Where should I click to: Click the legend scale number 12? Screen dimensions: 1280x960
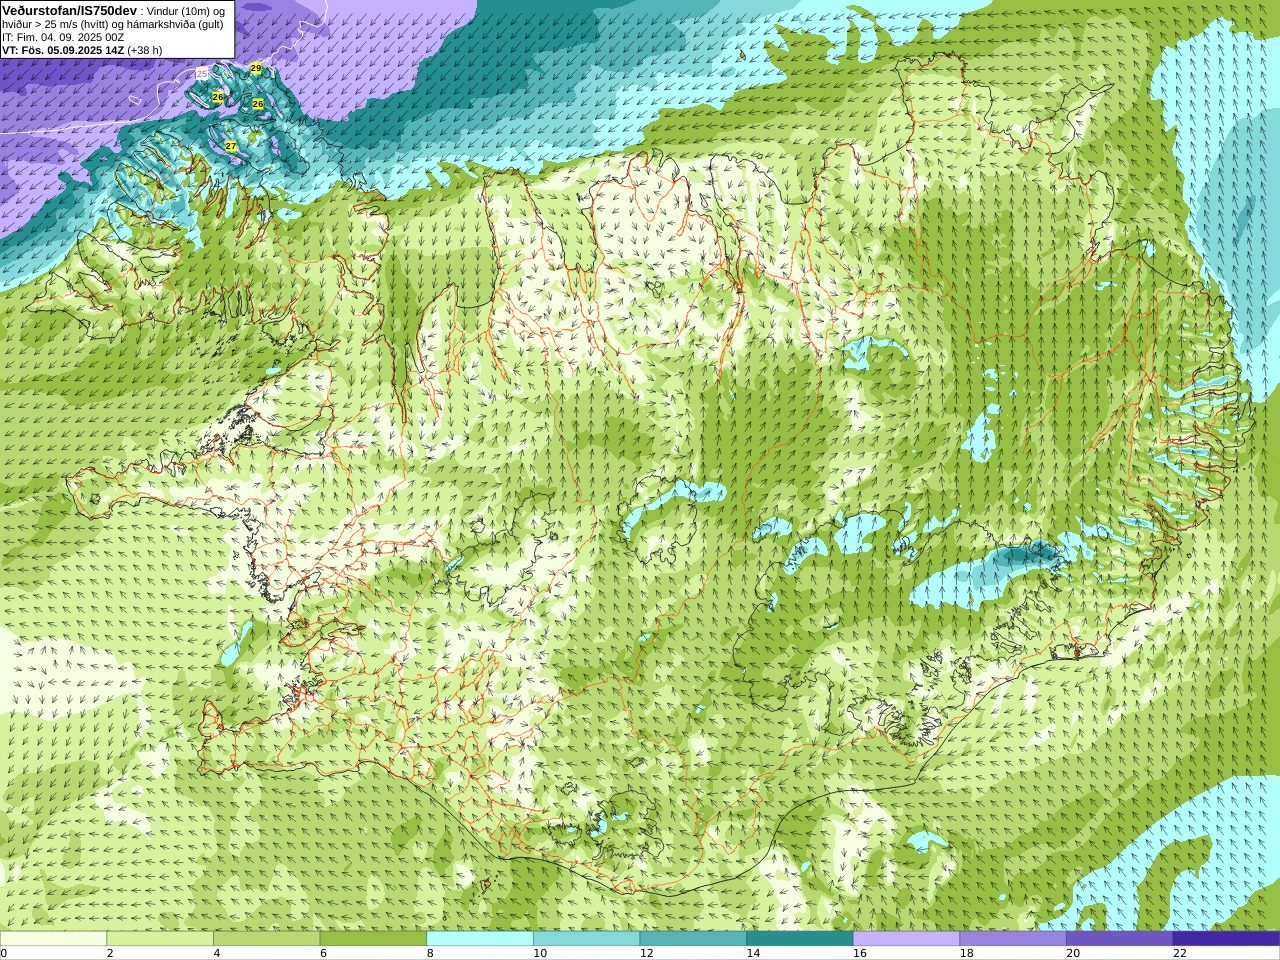tap(646, 953)
